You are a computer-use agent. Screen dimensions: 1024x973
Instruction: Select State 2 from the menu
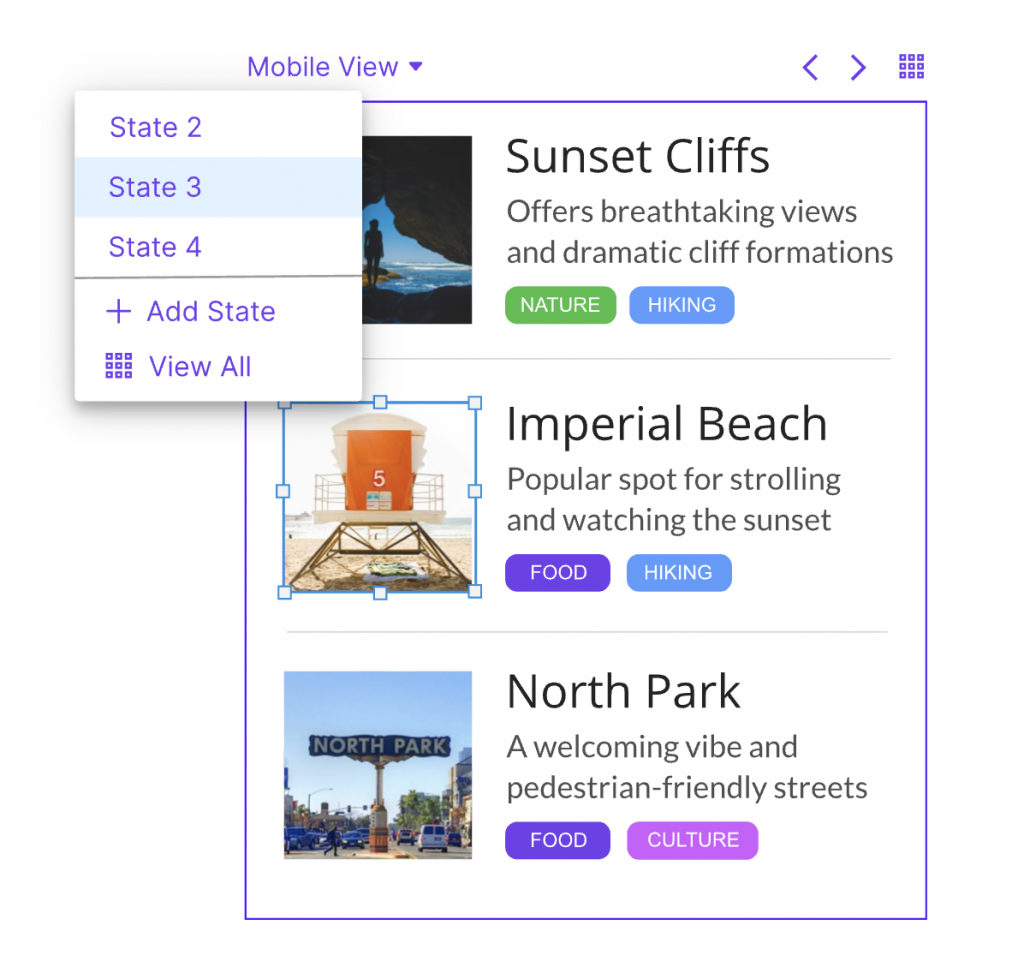tap(155, 128)
